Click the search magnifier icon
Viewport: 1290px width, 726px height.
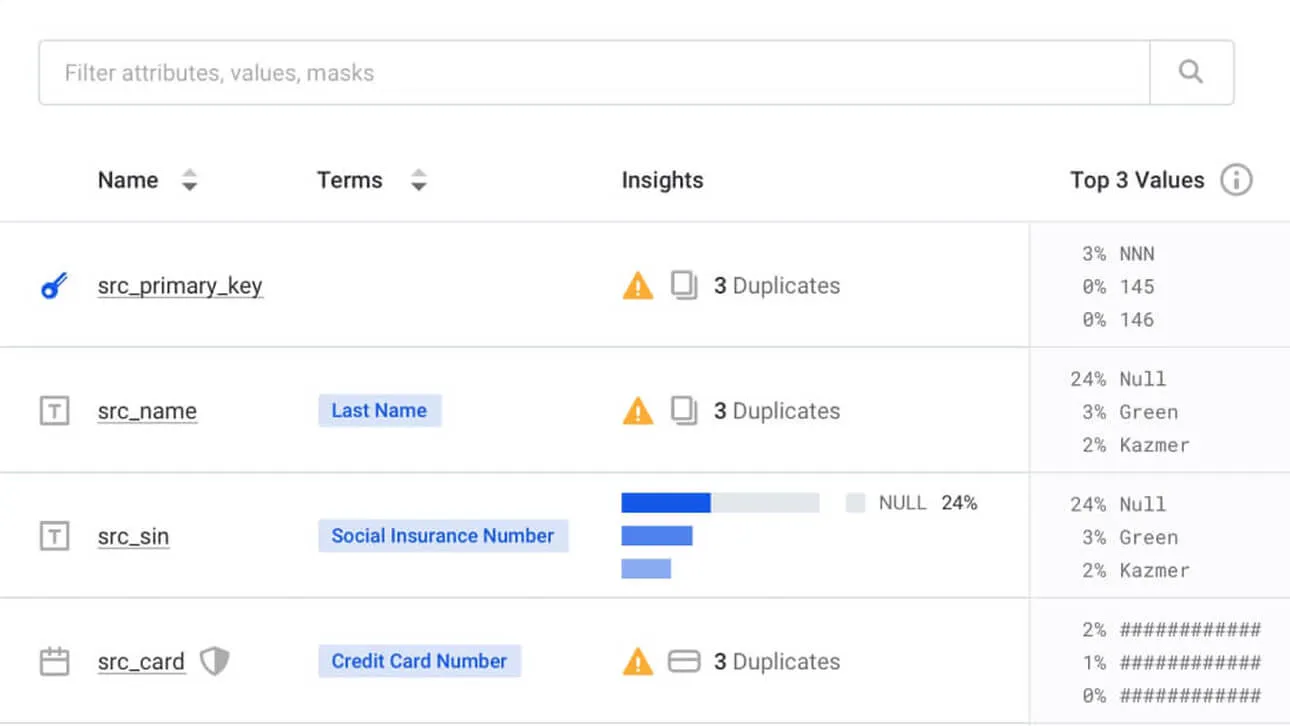point(1190,72)
